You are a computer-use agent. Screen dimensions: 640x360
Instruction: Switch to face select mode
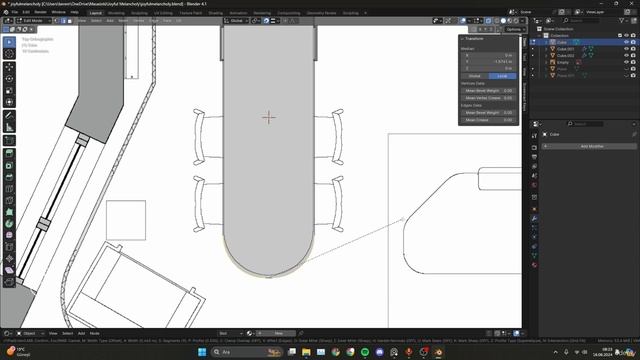(x=70, y=20)
